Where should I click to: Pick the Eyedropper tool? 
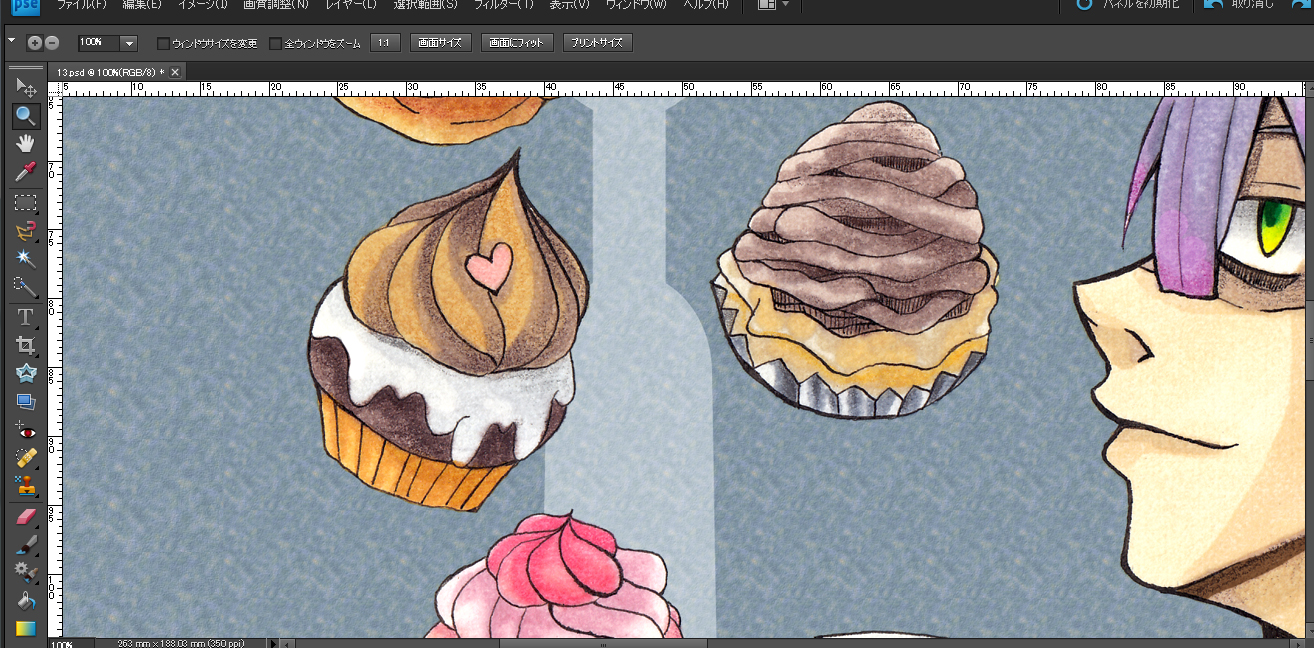click(x=26, y=172)
